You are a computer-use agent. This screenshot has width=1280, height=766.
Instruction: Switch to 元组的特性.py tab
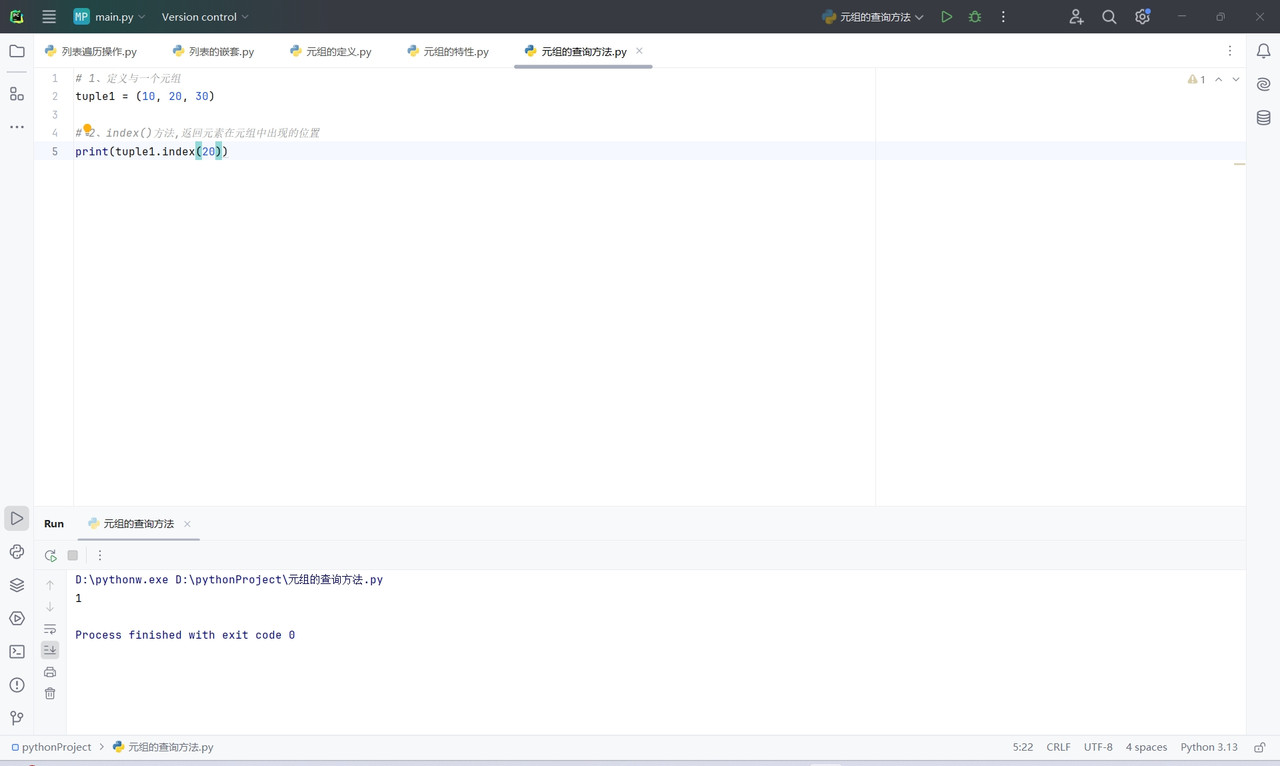pyautogui.click(x=448, y=51)
